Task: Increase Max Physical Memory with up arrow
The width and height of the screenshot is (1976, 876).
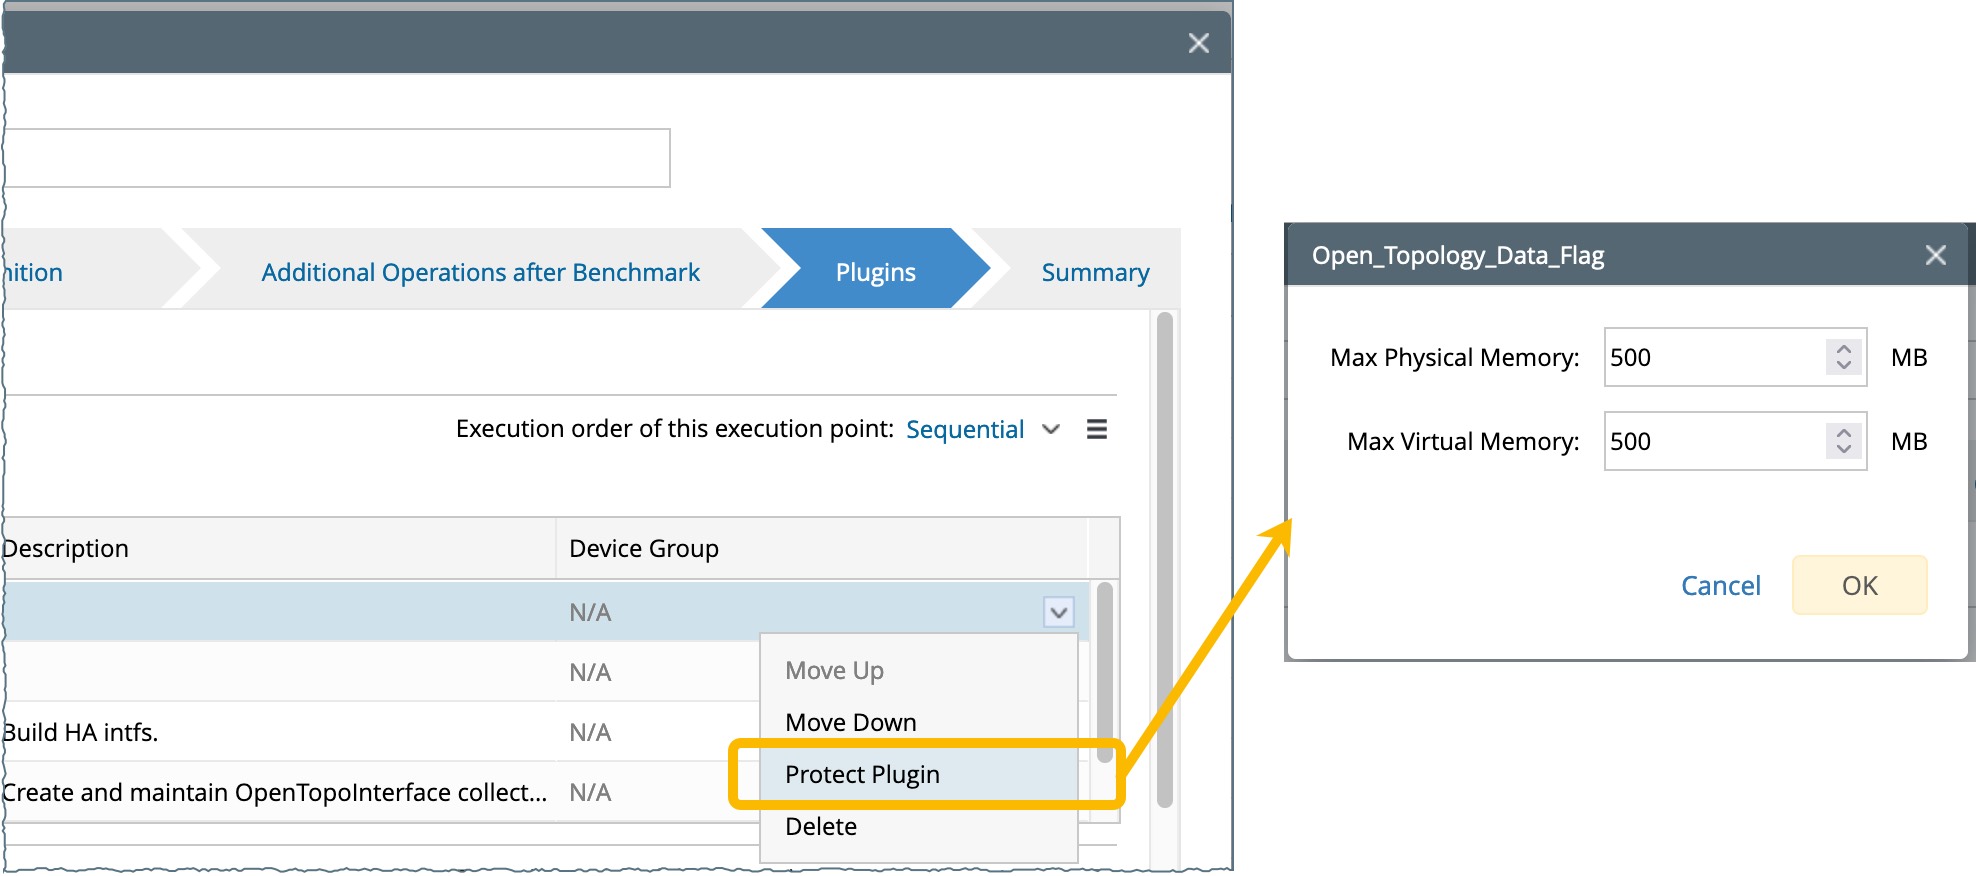Action: (1844, 349)
